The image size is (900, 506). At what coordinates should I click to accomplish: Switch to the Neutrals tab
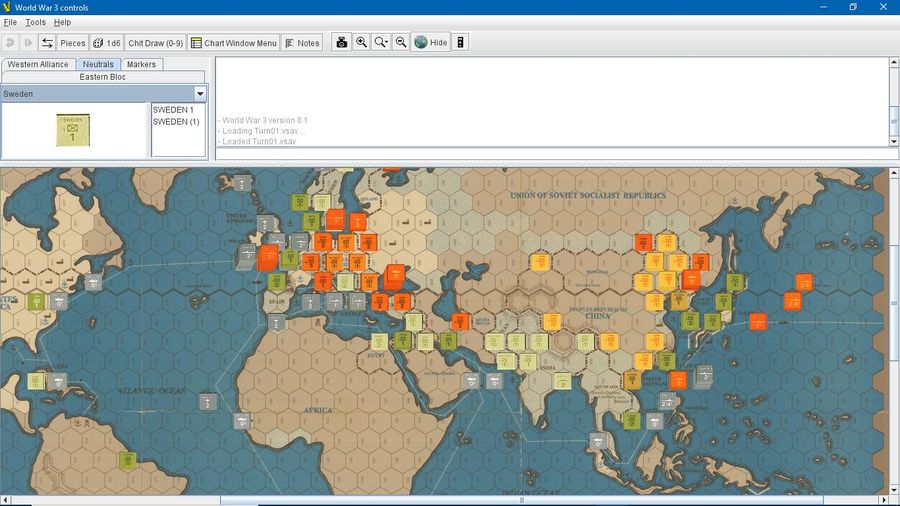pyautogui.click(x=98, y=64)
